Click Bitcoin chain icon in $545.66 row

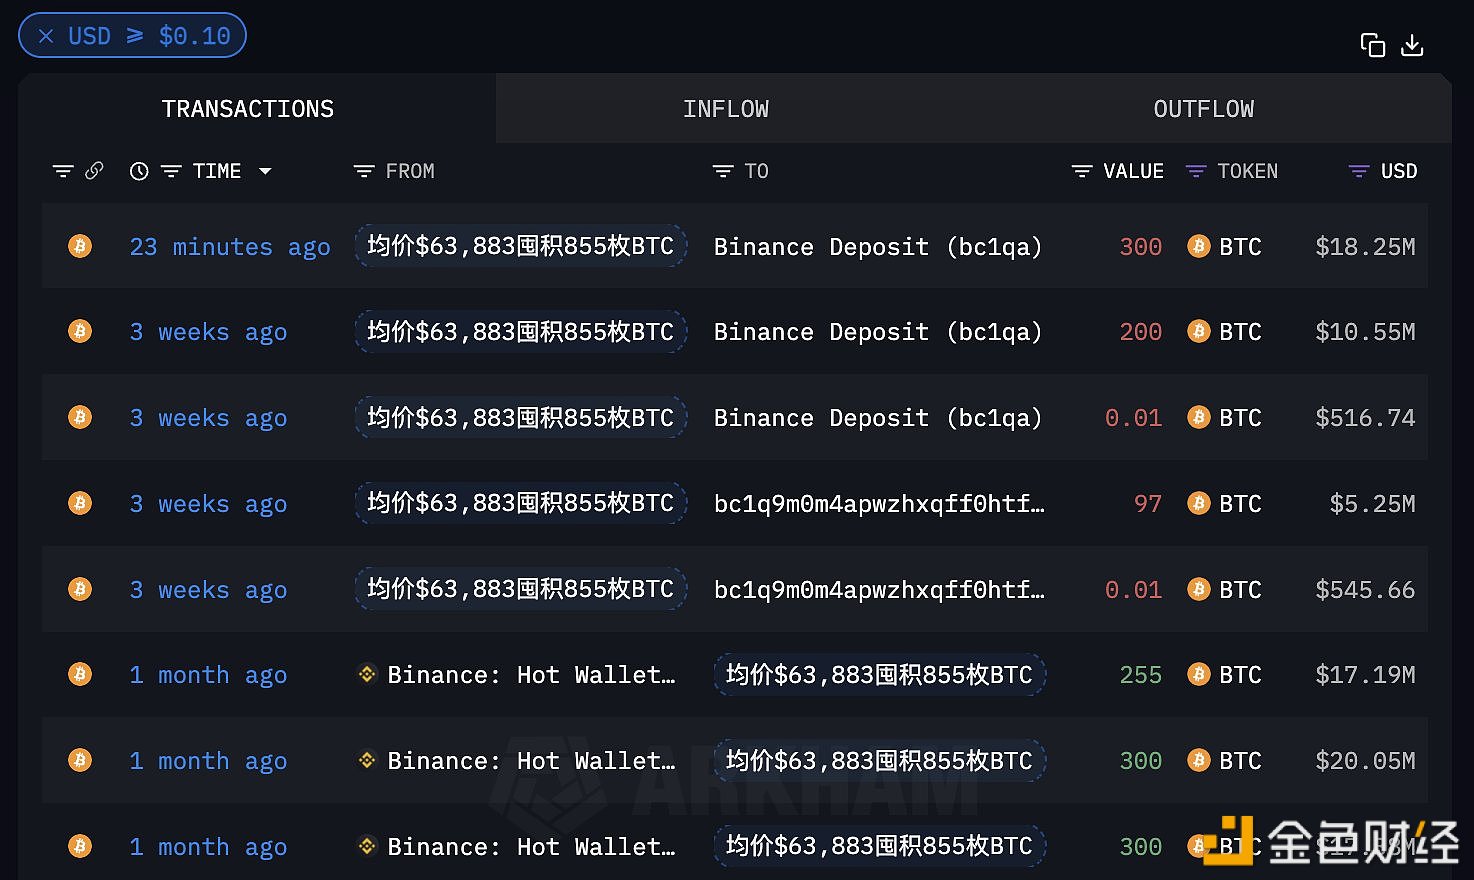pyautogui.click(x=80, y=590)
